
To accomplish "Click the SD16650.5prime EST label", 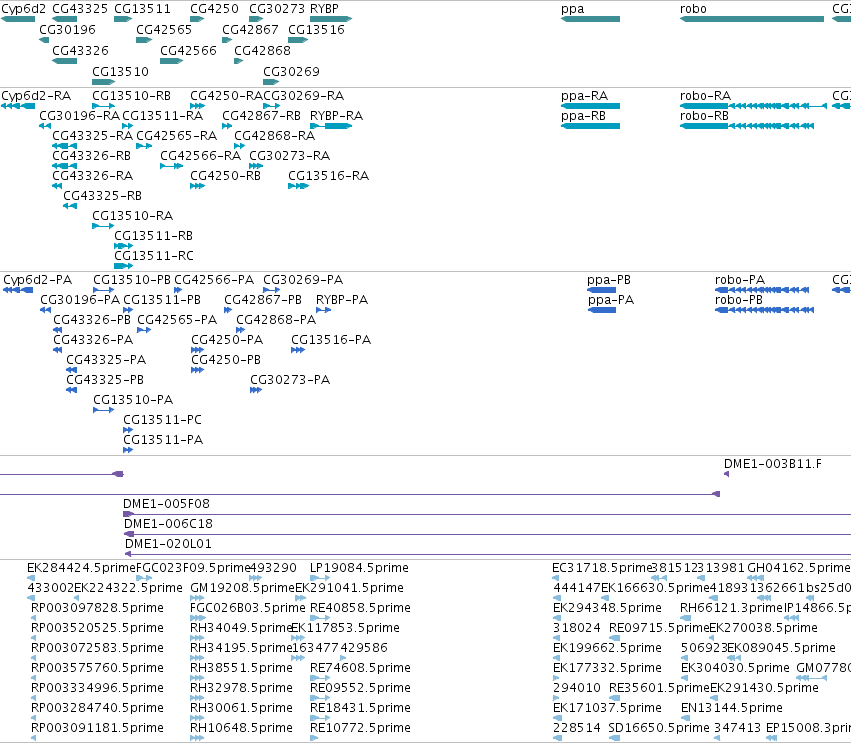I will point(659,728).
